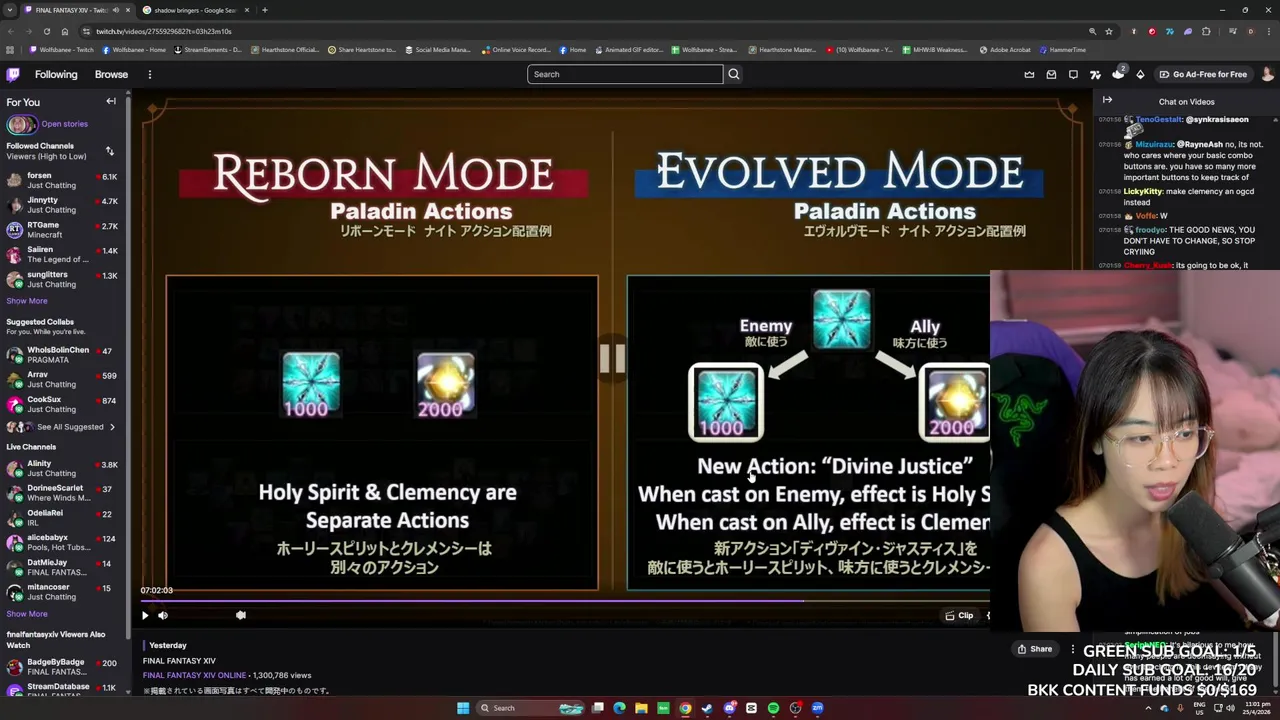Open the icon with the '2' badge

[x=1118, y=74]
